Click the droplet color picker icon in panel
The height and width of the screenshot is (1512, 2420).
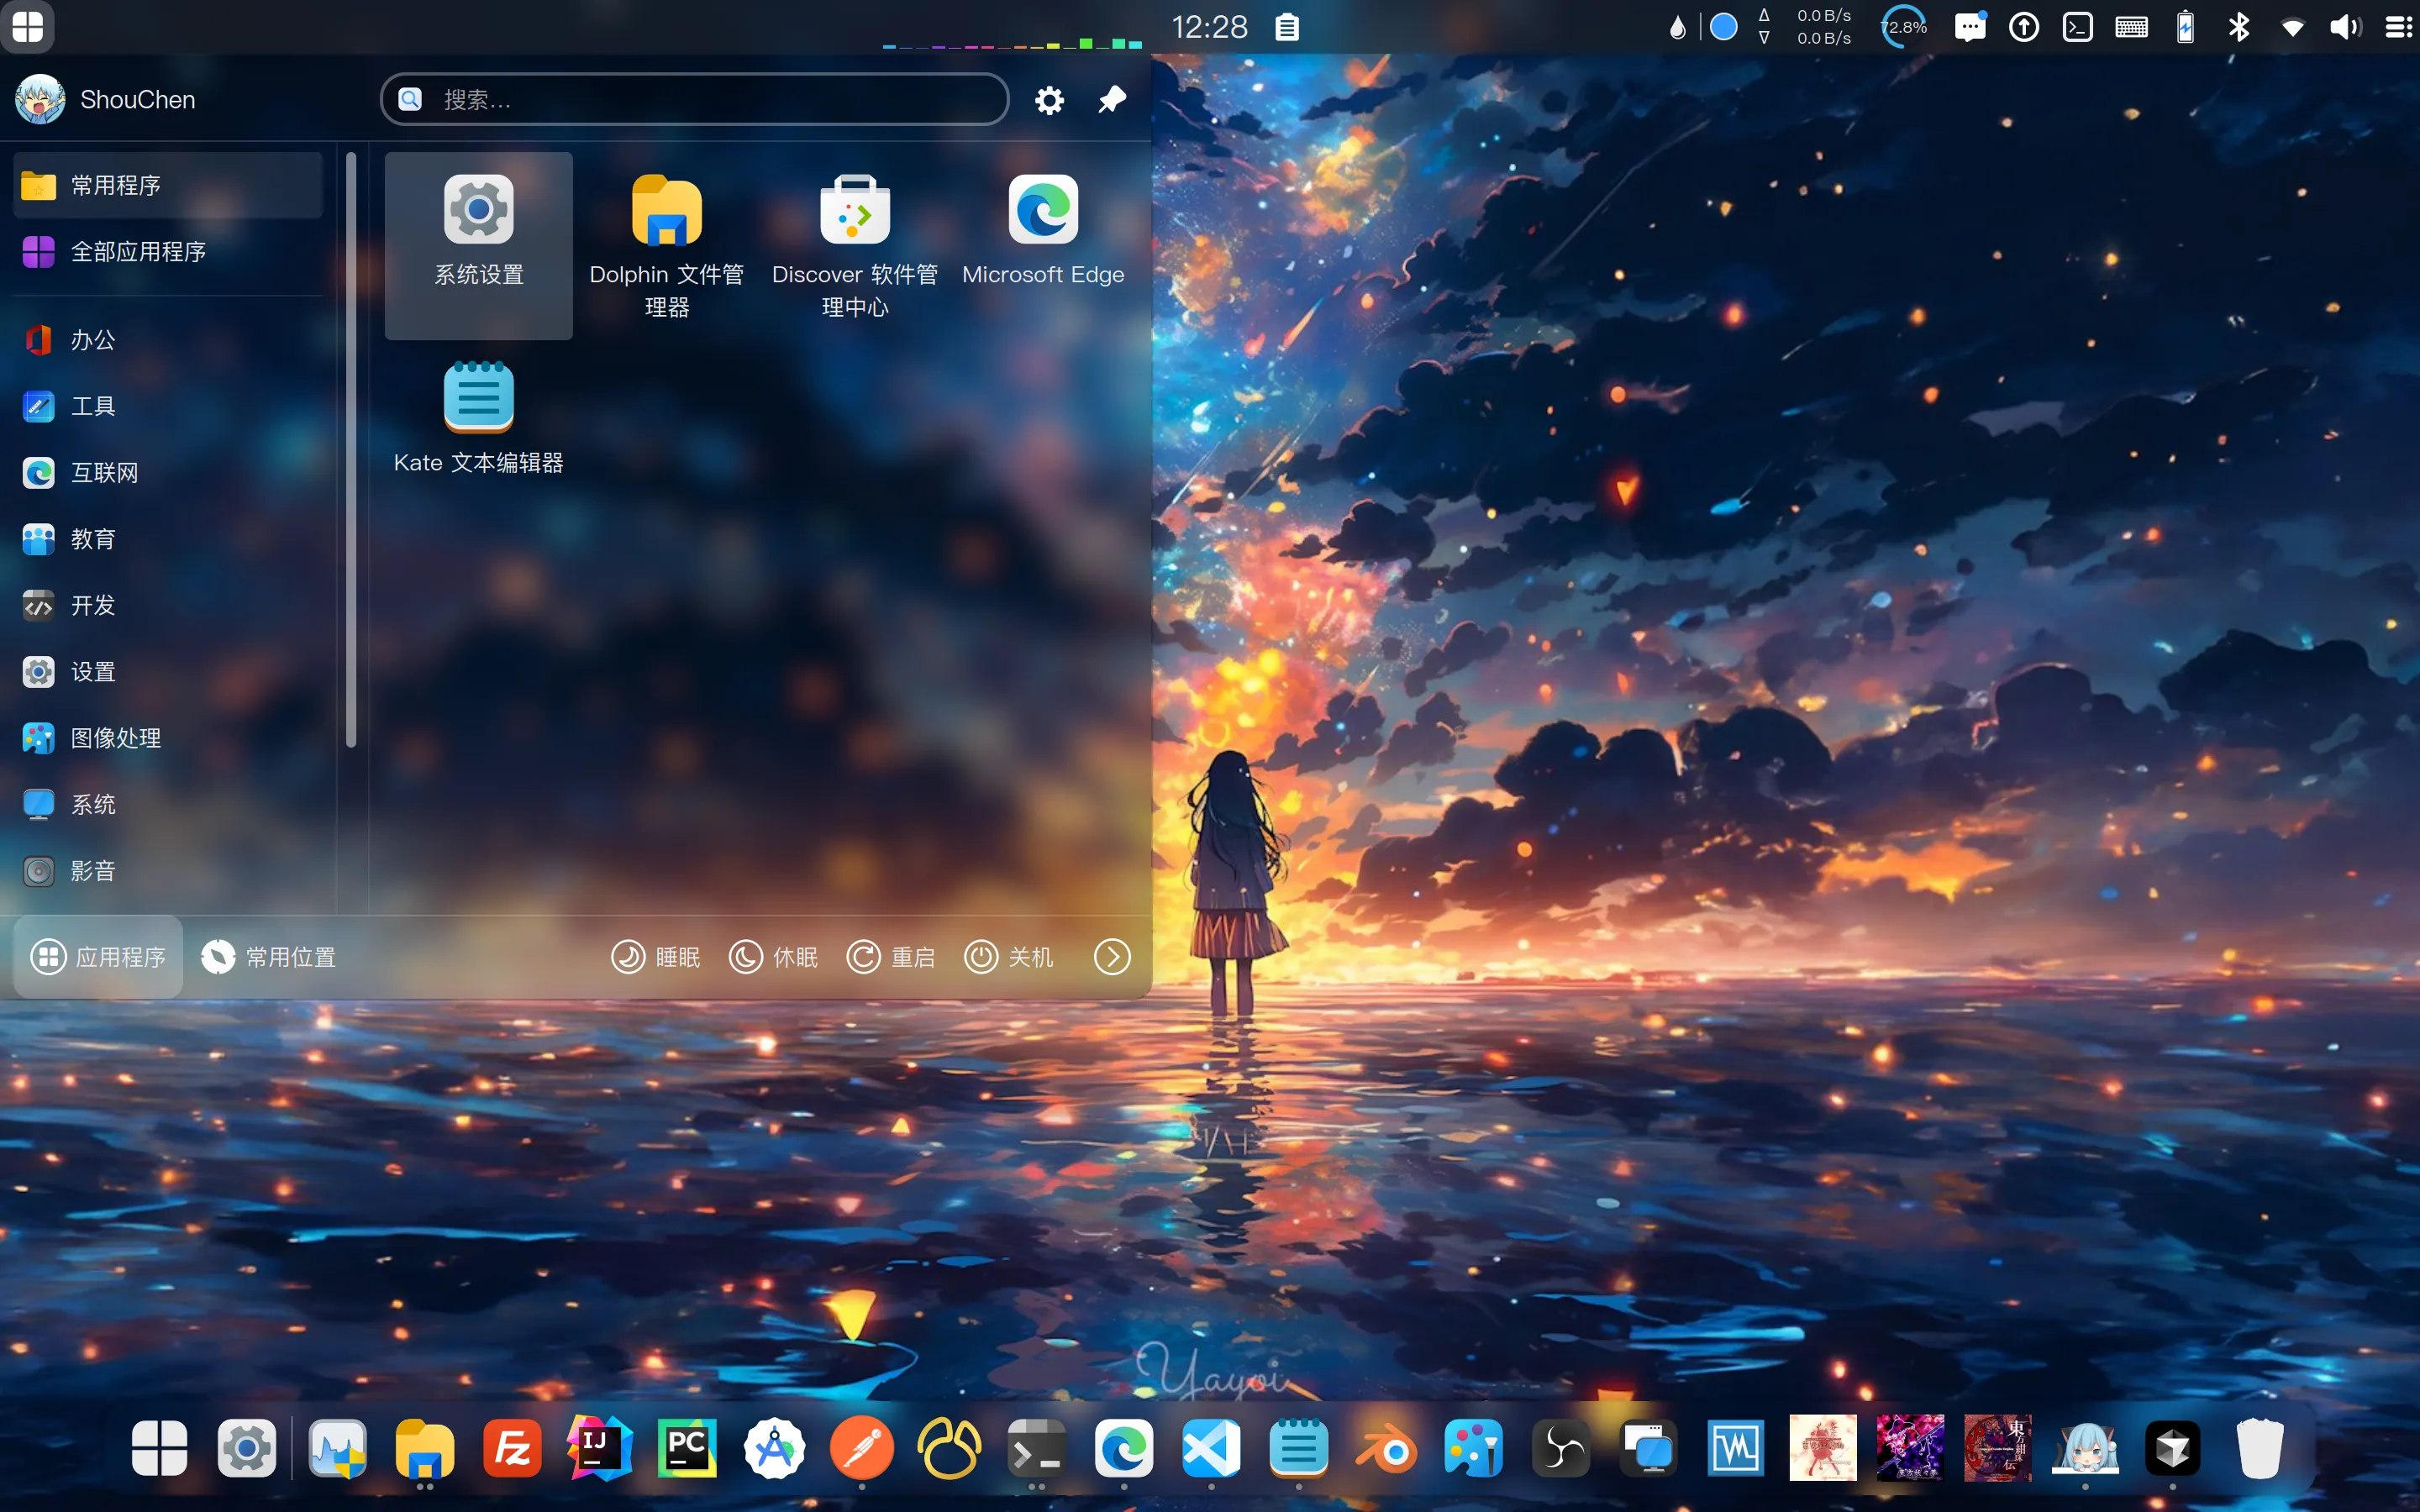point(1677,27)
